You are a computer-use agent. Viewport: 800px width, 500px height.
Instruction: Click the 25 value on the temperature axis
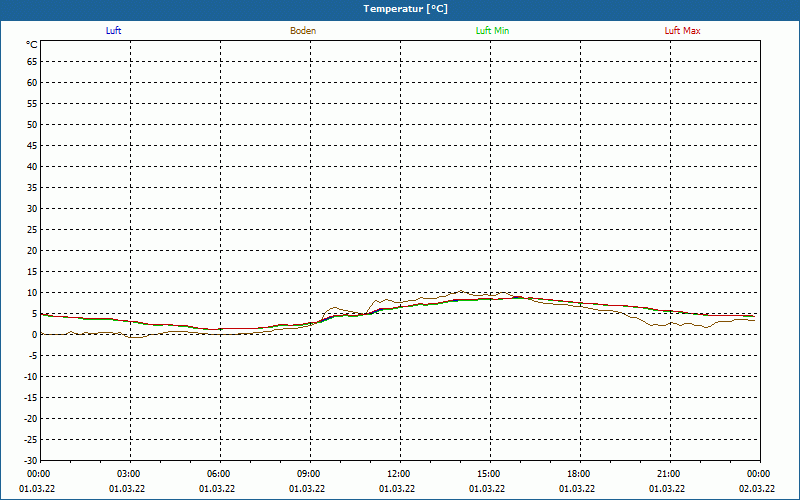32,230
